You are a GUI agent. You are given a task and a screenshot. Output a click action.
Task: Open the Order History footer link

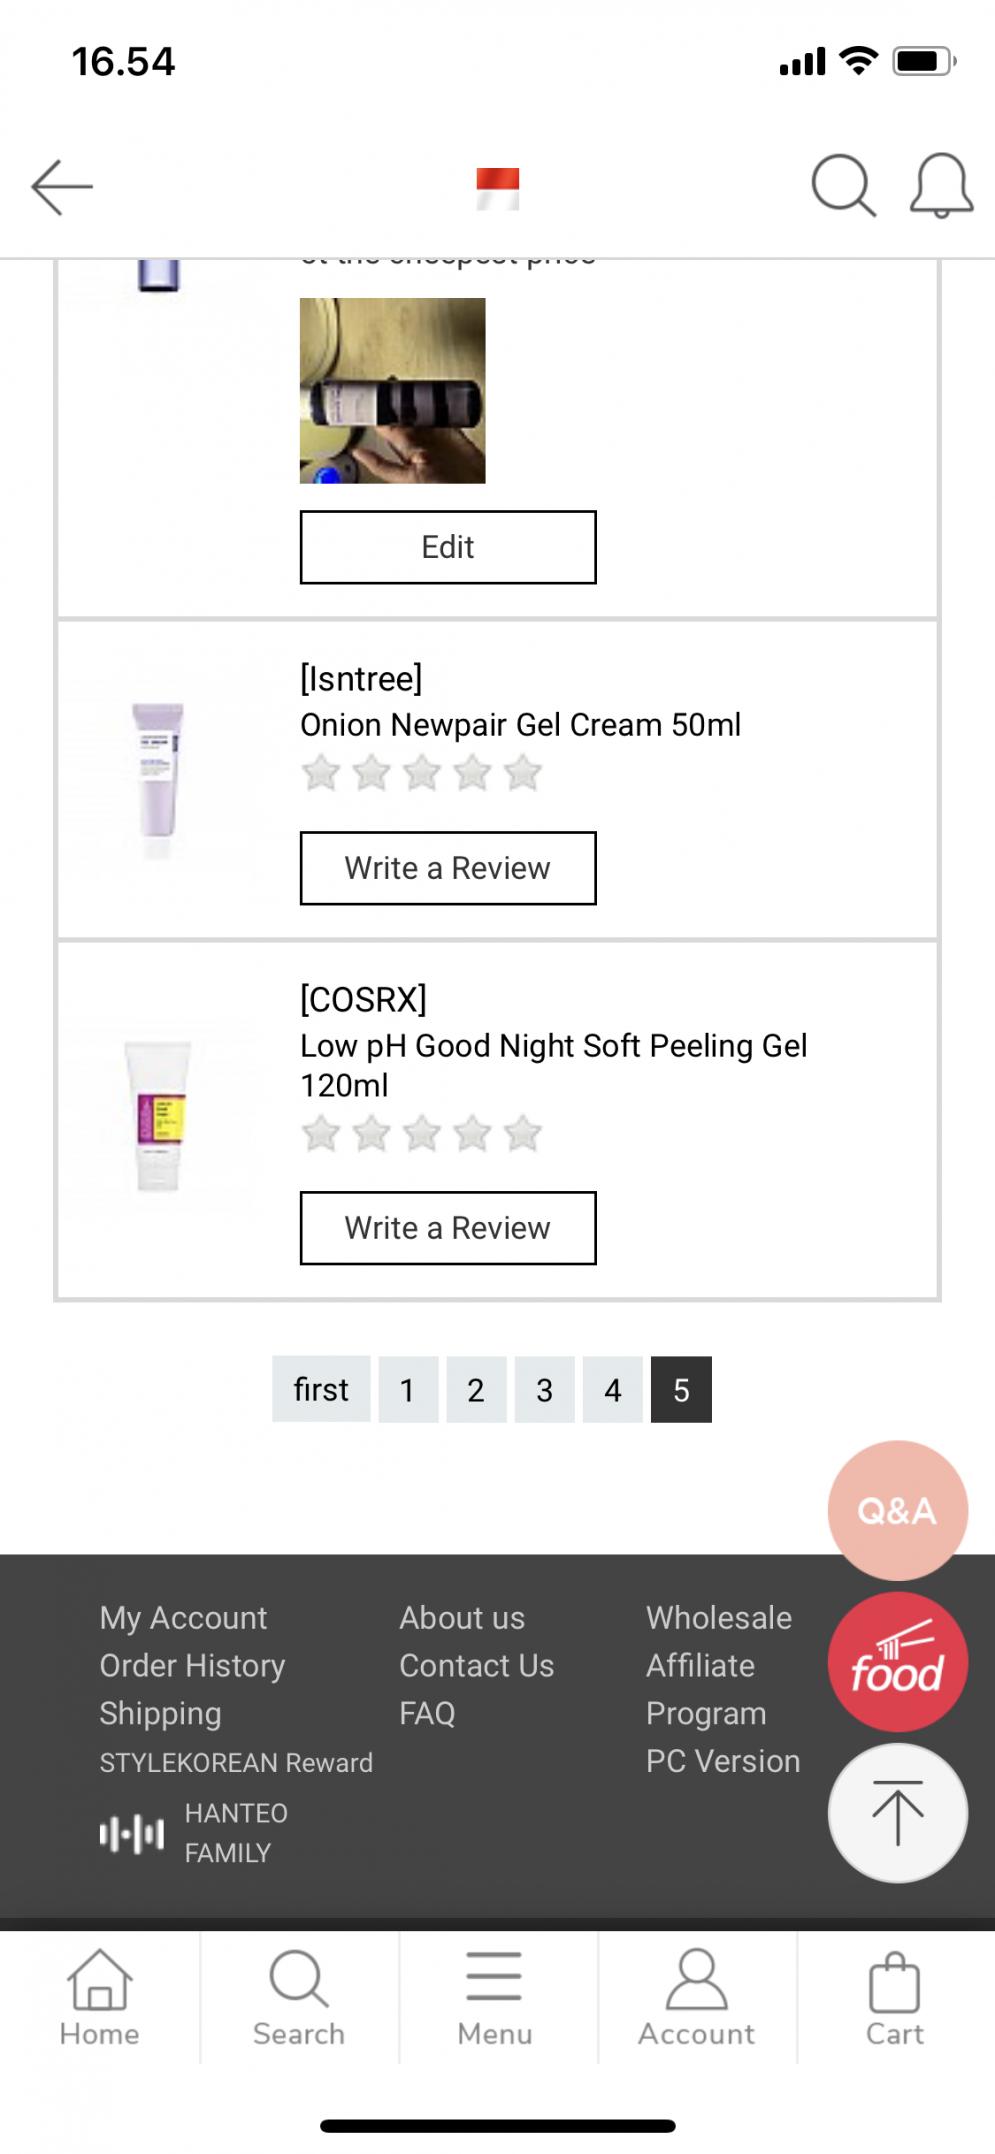(x=192, y=1666)
